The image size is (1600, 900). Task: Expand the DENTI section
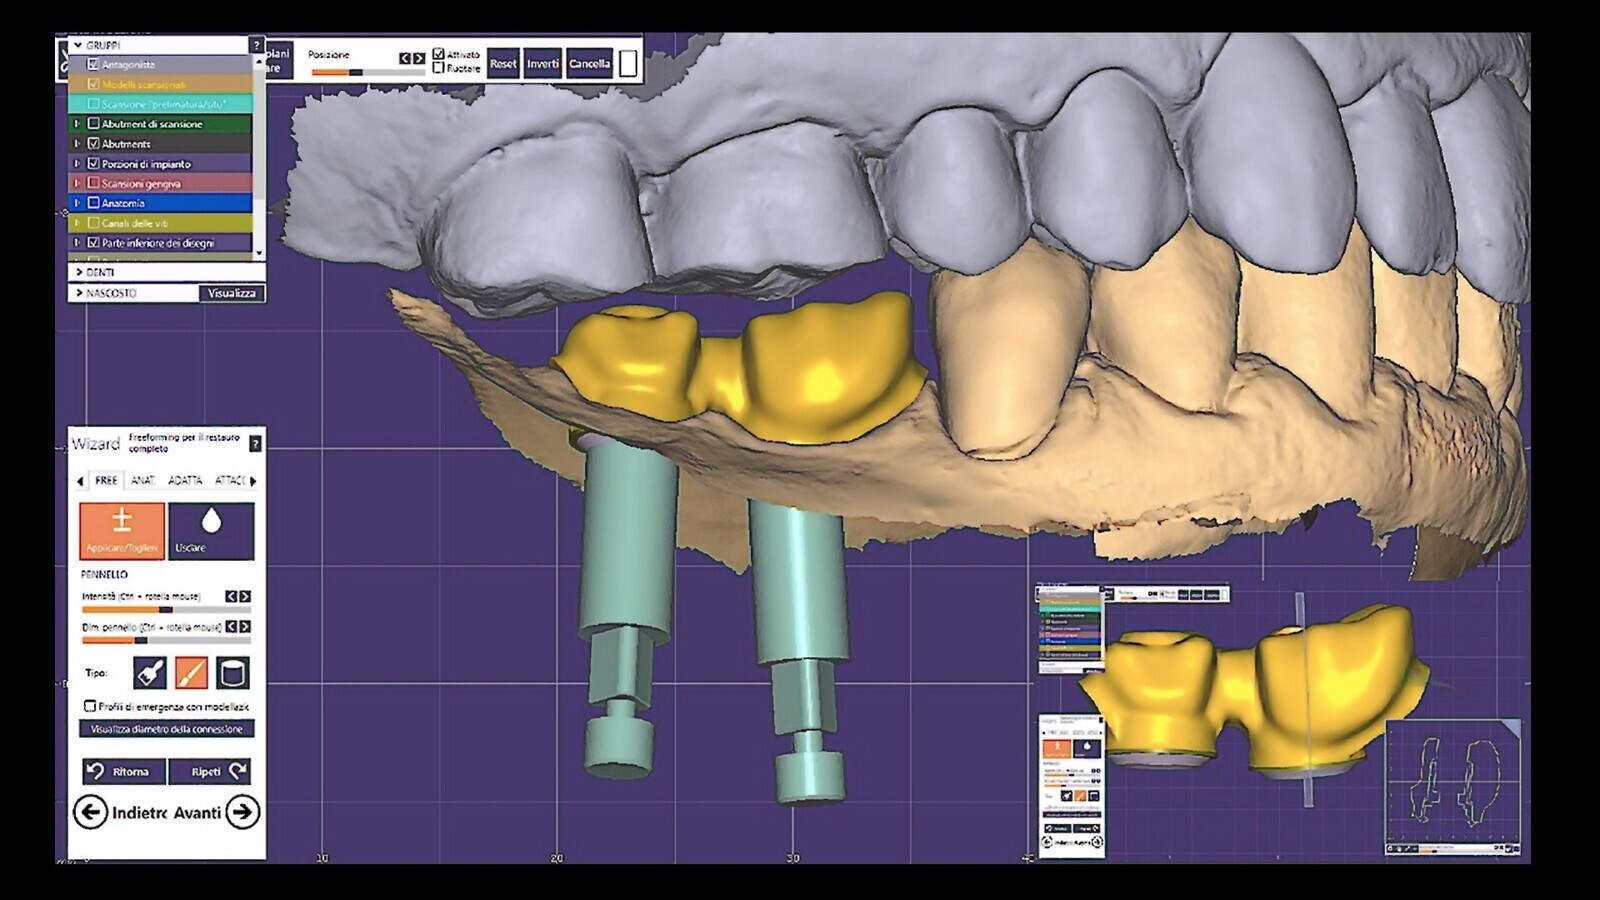click(79, 272)
